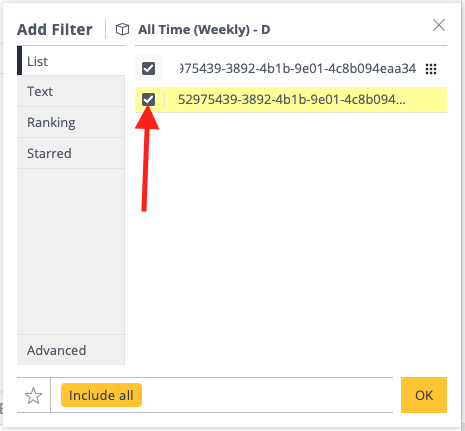Go to the Starred tab
Screen dimensions: 465x431
(71, 153)
